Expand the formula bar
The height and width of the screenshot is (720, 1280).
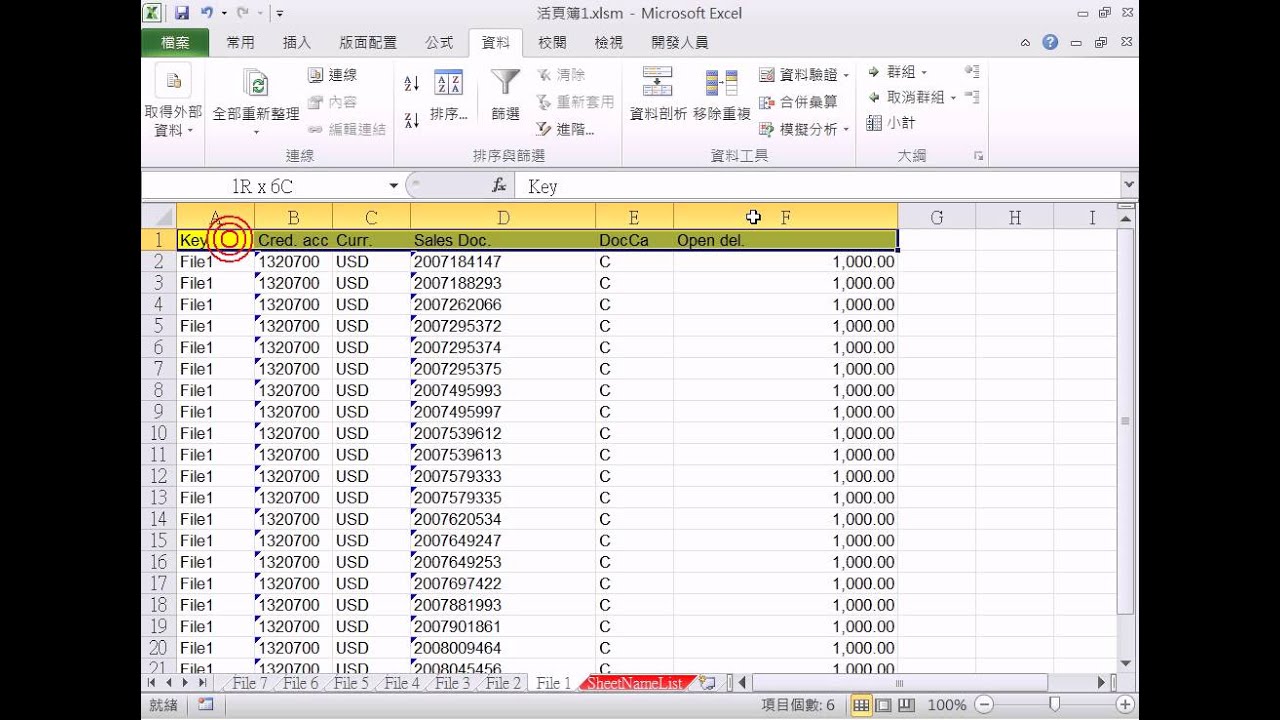point(1129,185)
